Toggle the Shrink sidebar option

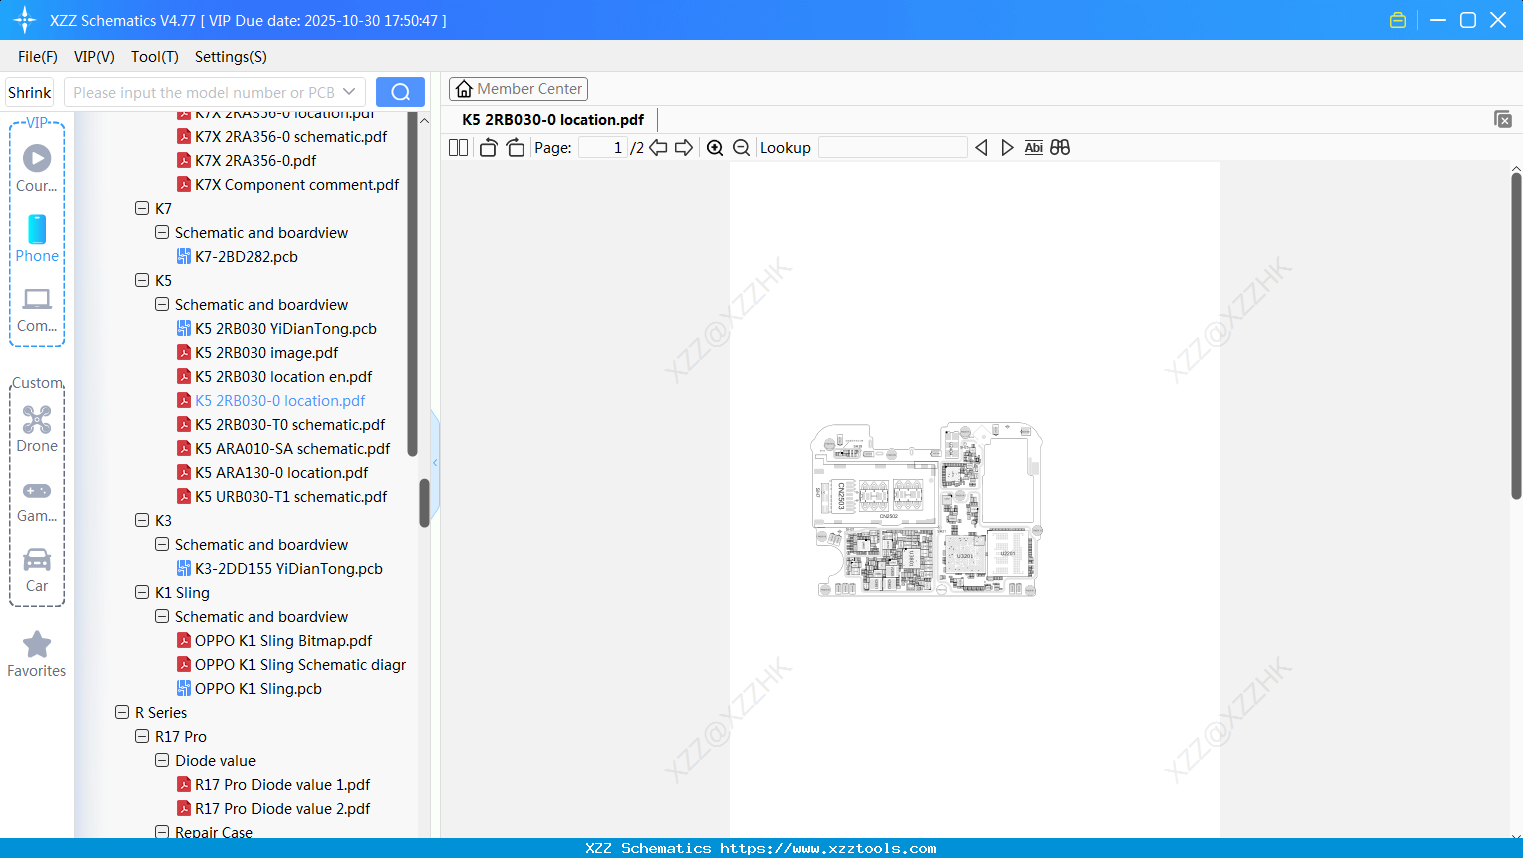point(29,92)
